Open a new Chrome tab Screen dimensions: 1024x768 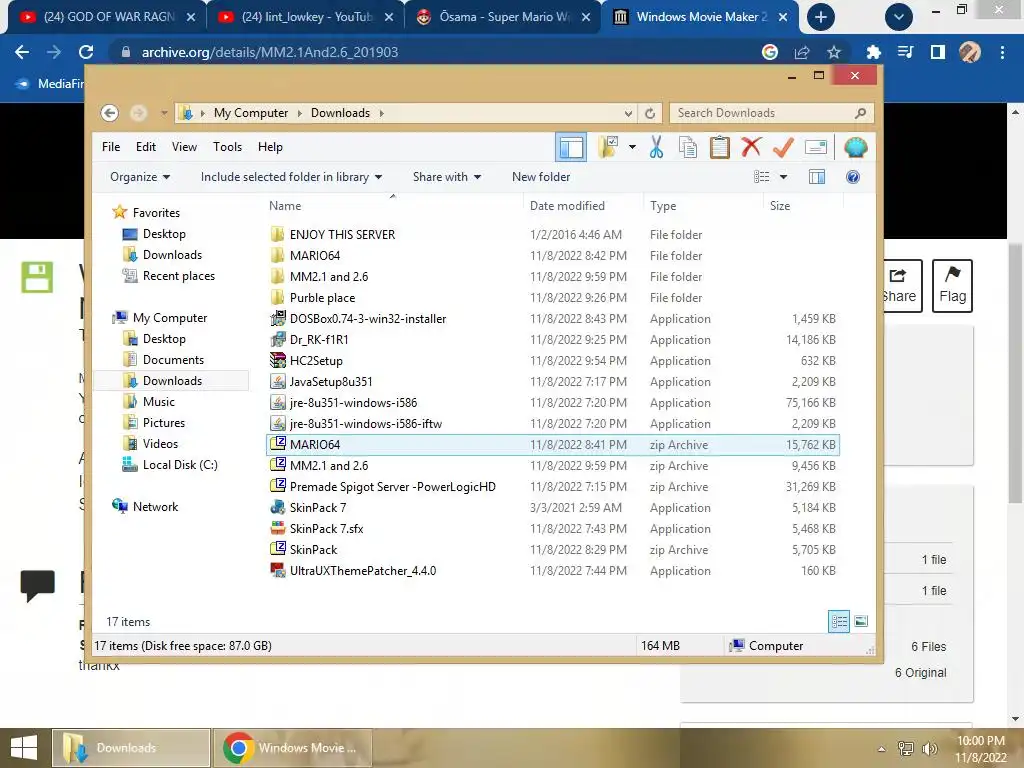pyautogui.click(x=820, y=17)
